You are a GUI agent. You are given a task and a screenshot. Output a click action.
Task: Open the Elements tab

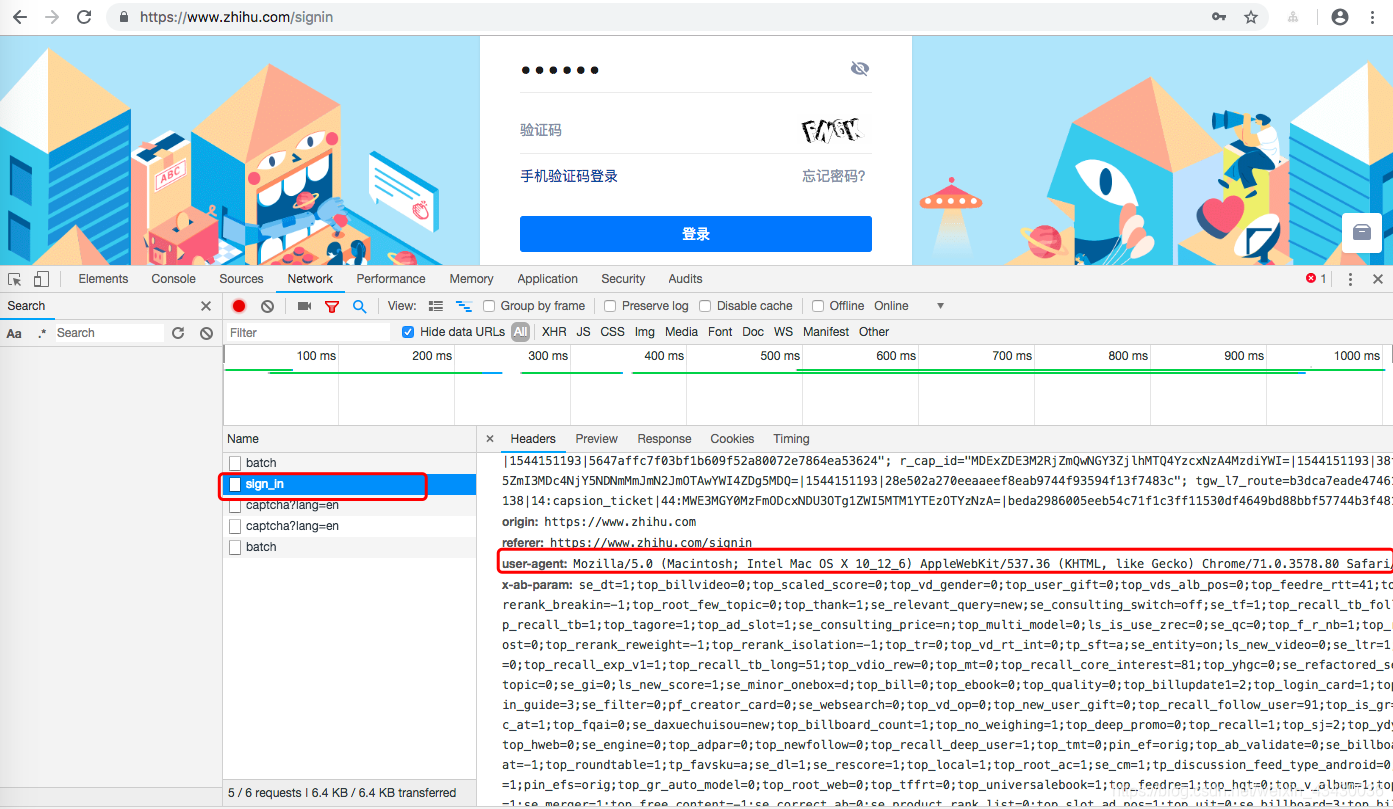pos(103,279)
